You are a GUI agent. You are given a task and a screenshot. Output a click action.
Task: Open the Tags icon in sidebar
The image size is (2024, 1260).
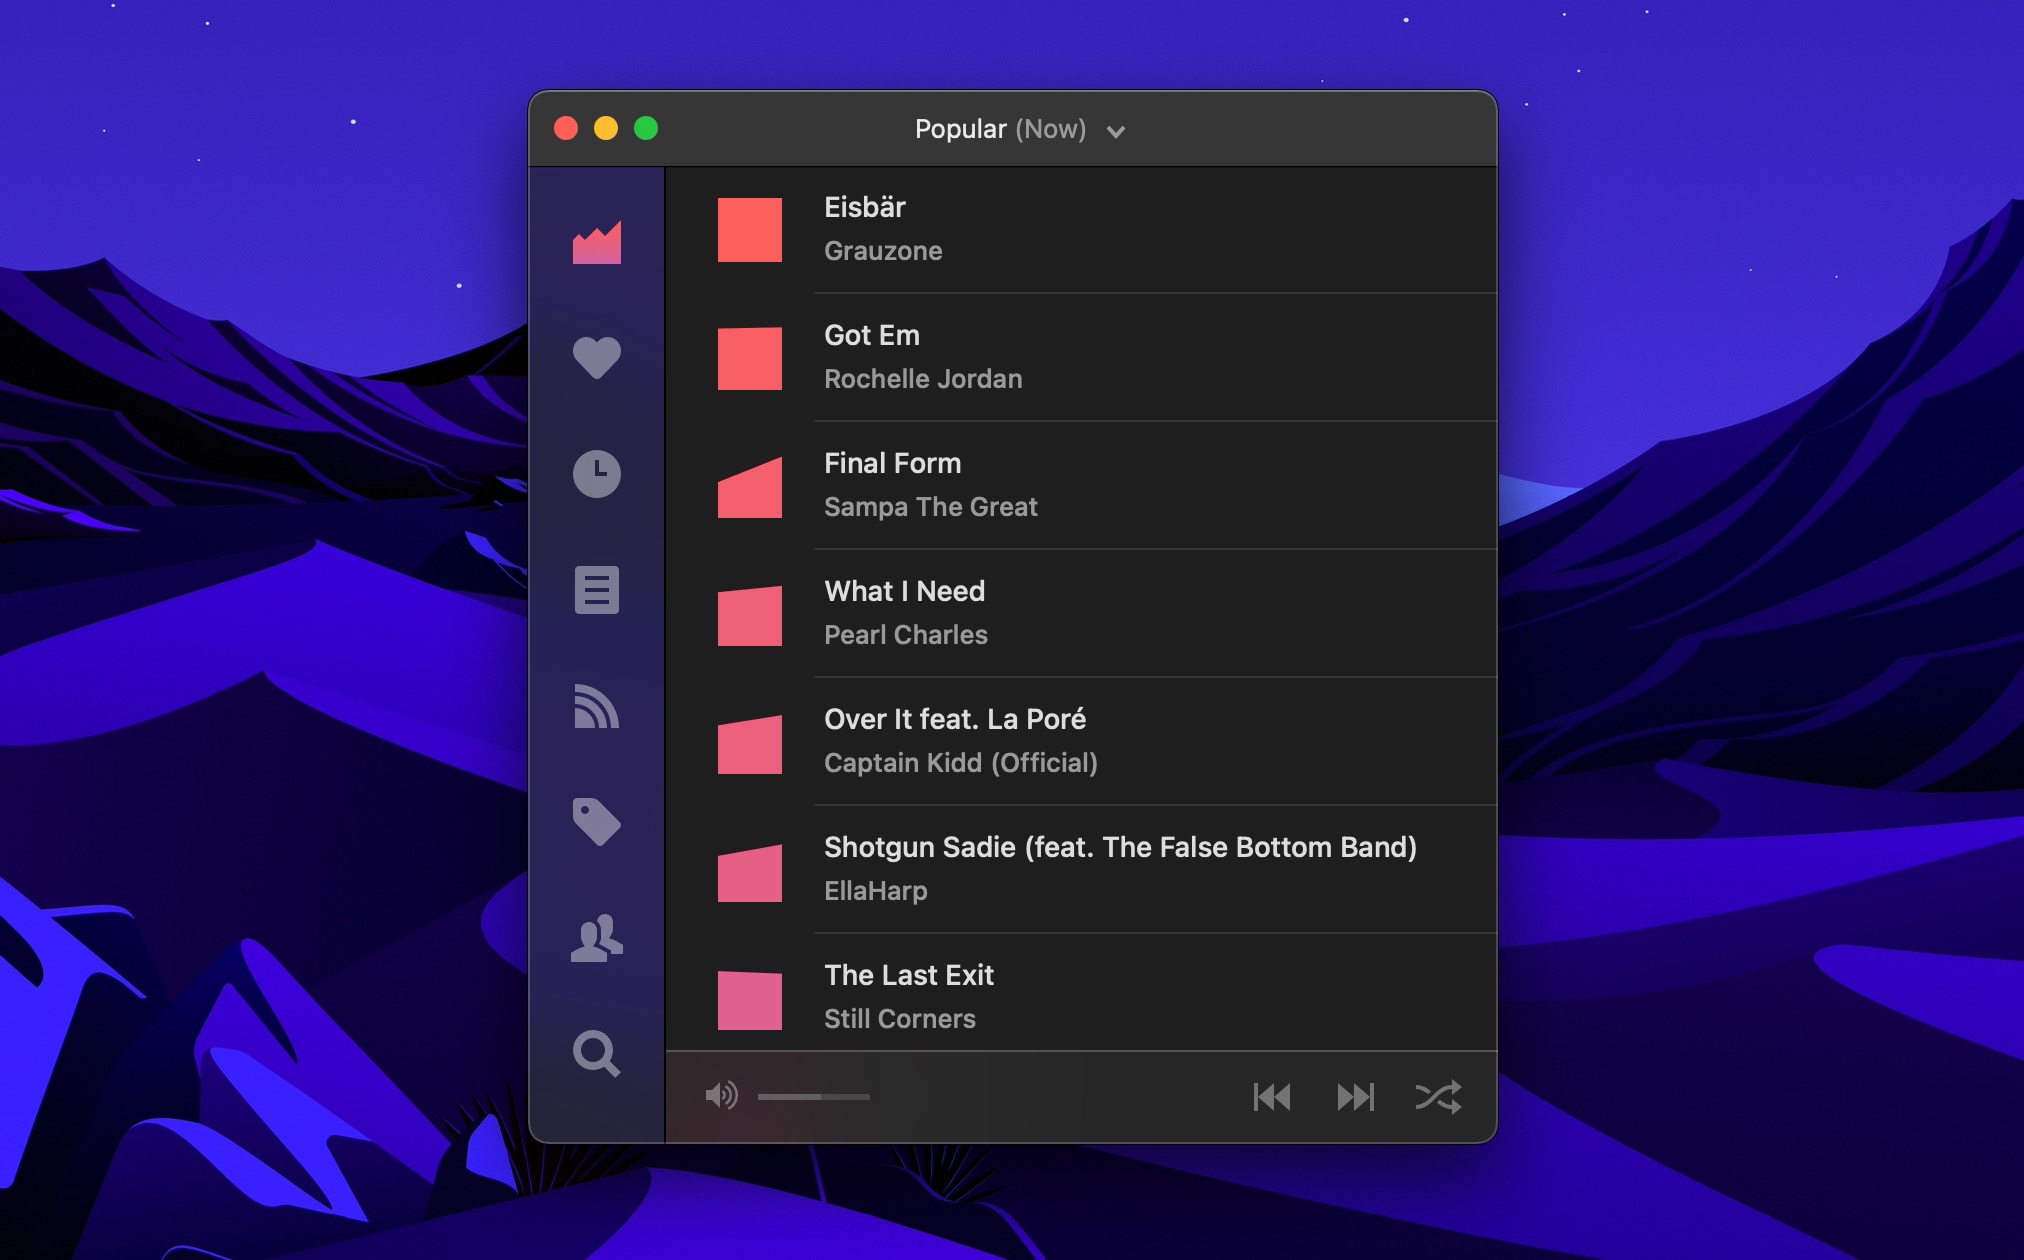pyautogui.click(x=596, y=821)
